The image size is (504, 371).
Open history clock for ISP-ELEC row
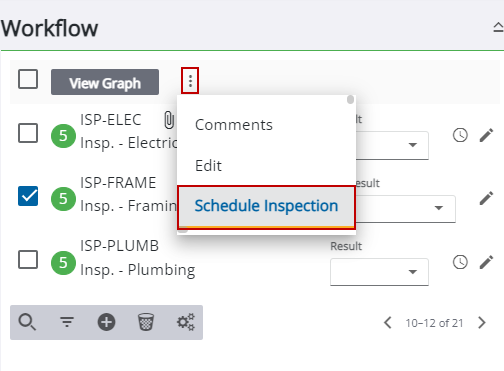460,135
